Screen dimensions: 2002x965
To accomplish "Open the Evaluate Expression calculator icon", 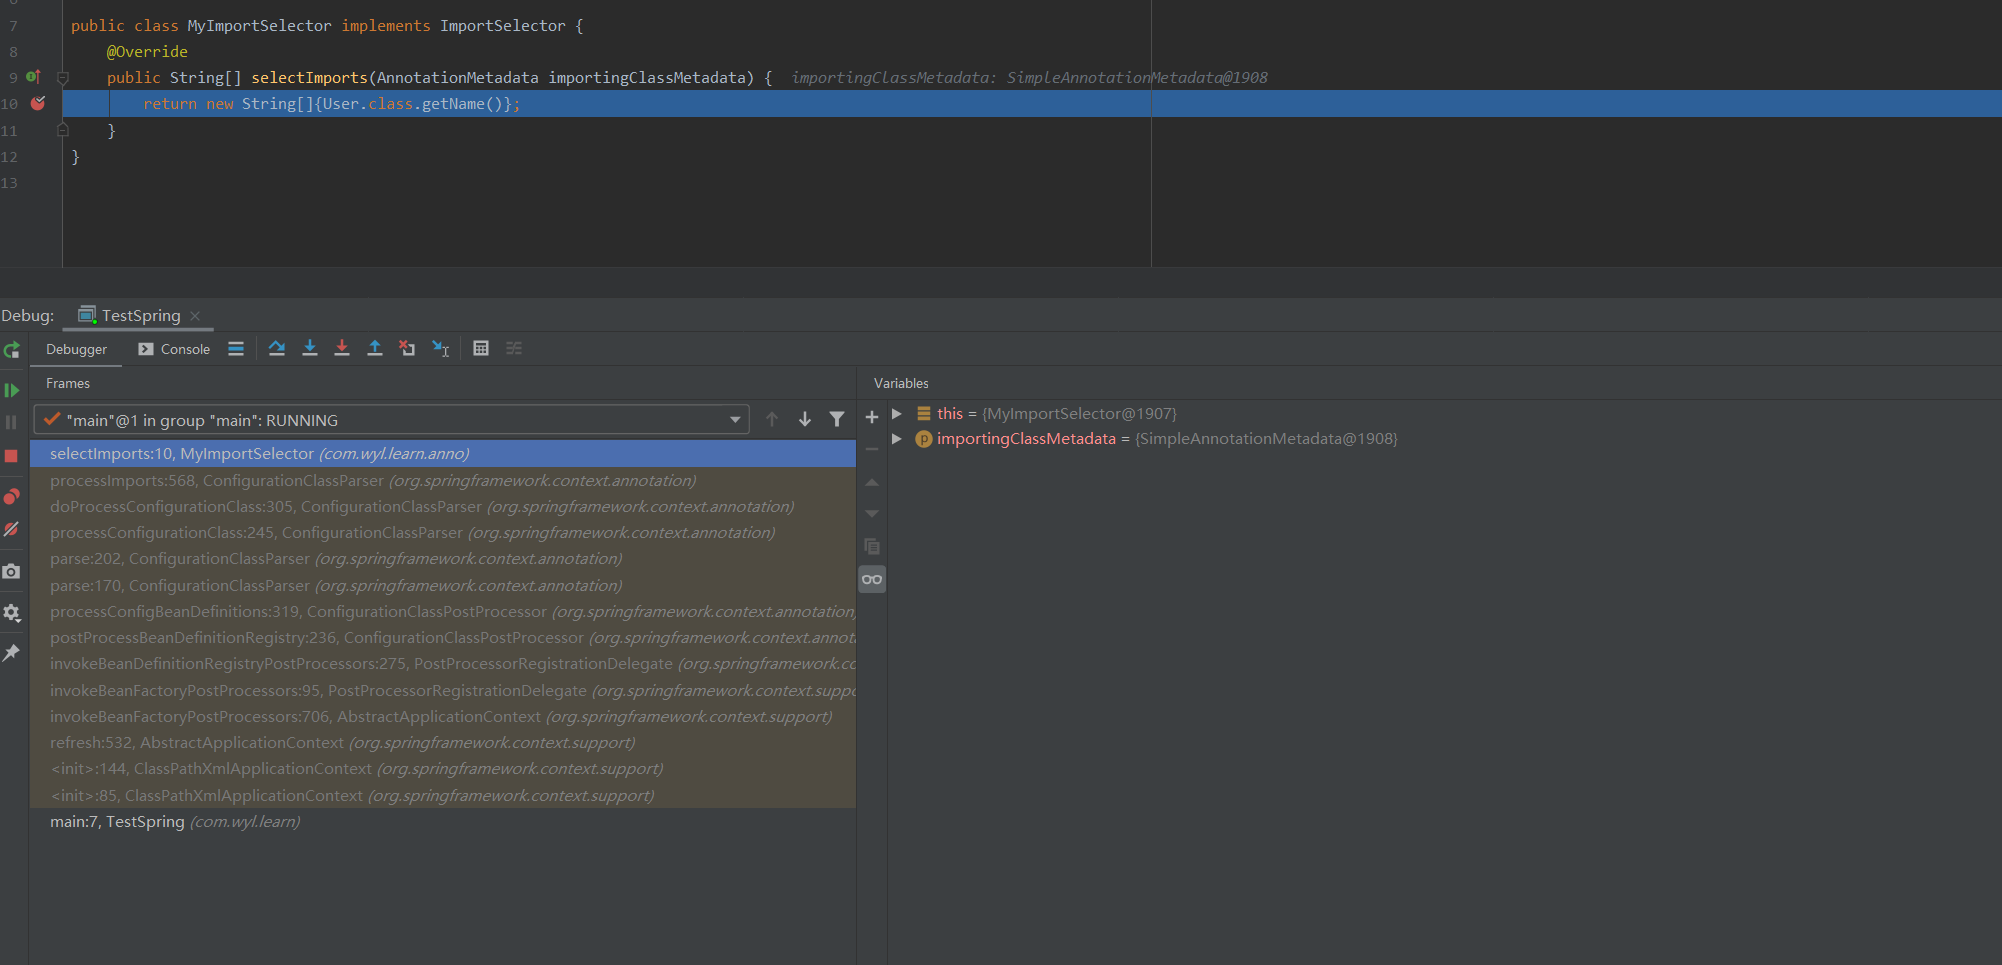I will [481, 348].
